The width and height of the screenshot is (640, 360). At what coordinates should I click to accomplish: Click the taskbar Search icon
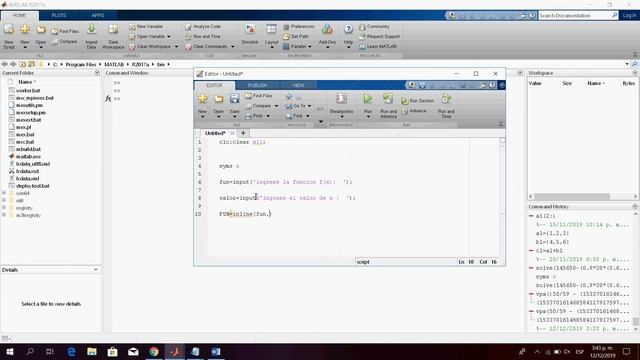pyautogui.click(x=30, y=351)
